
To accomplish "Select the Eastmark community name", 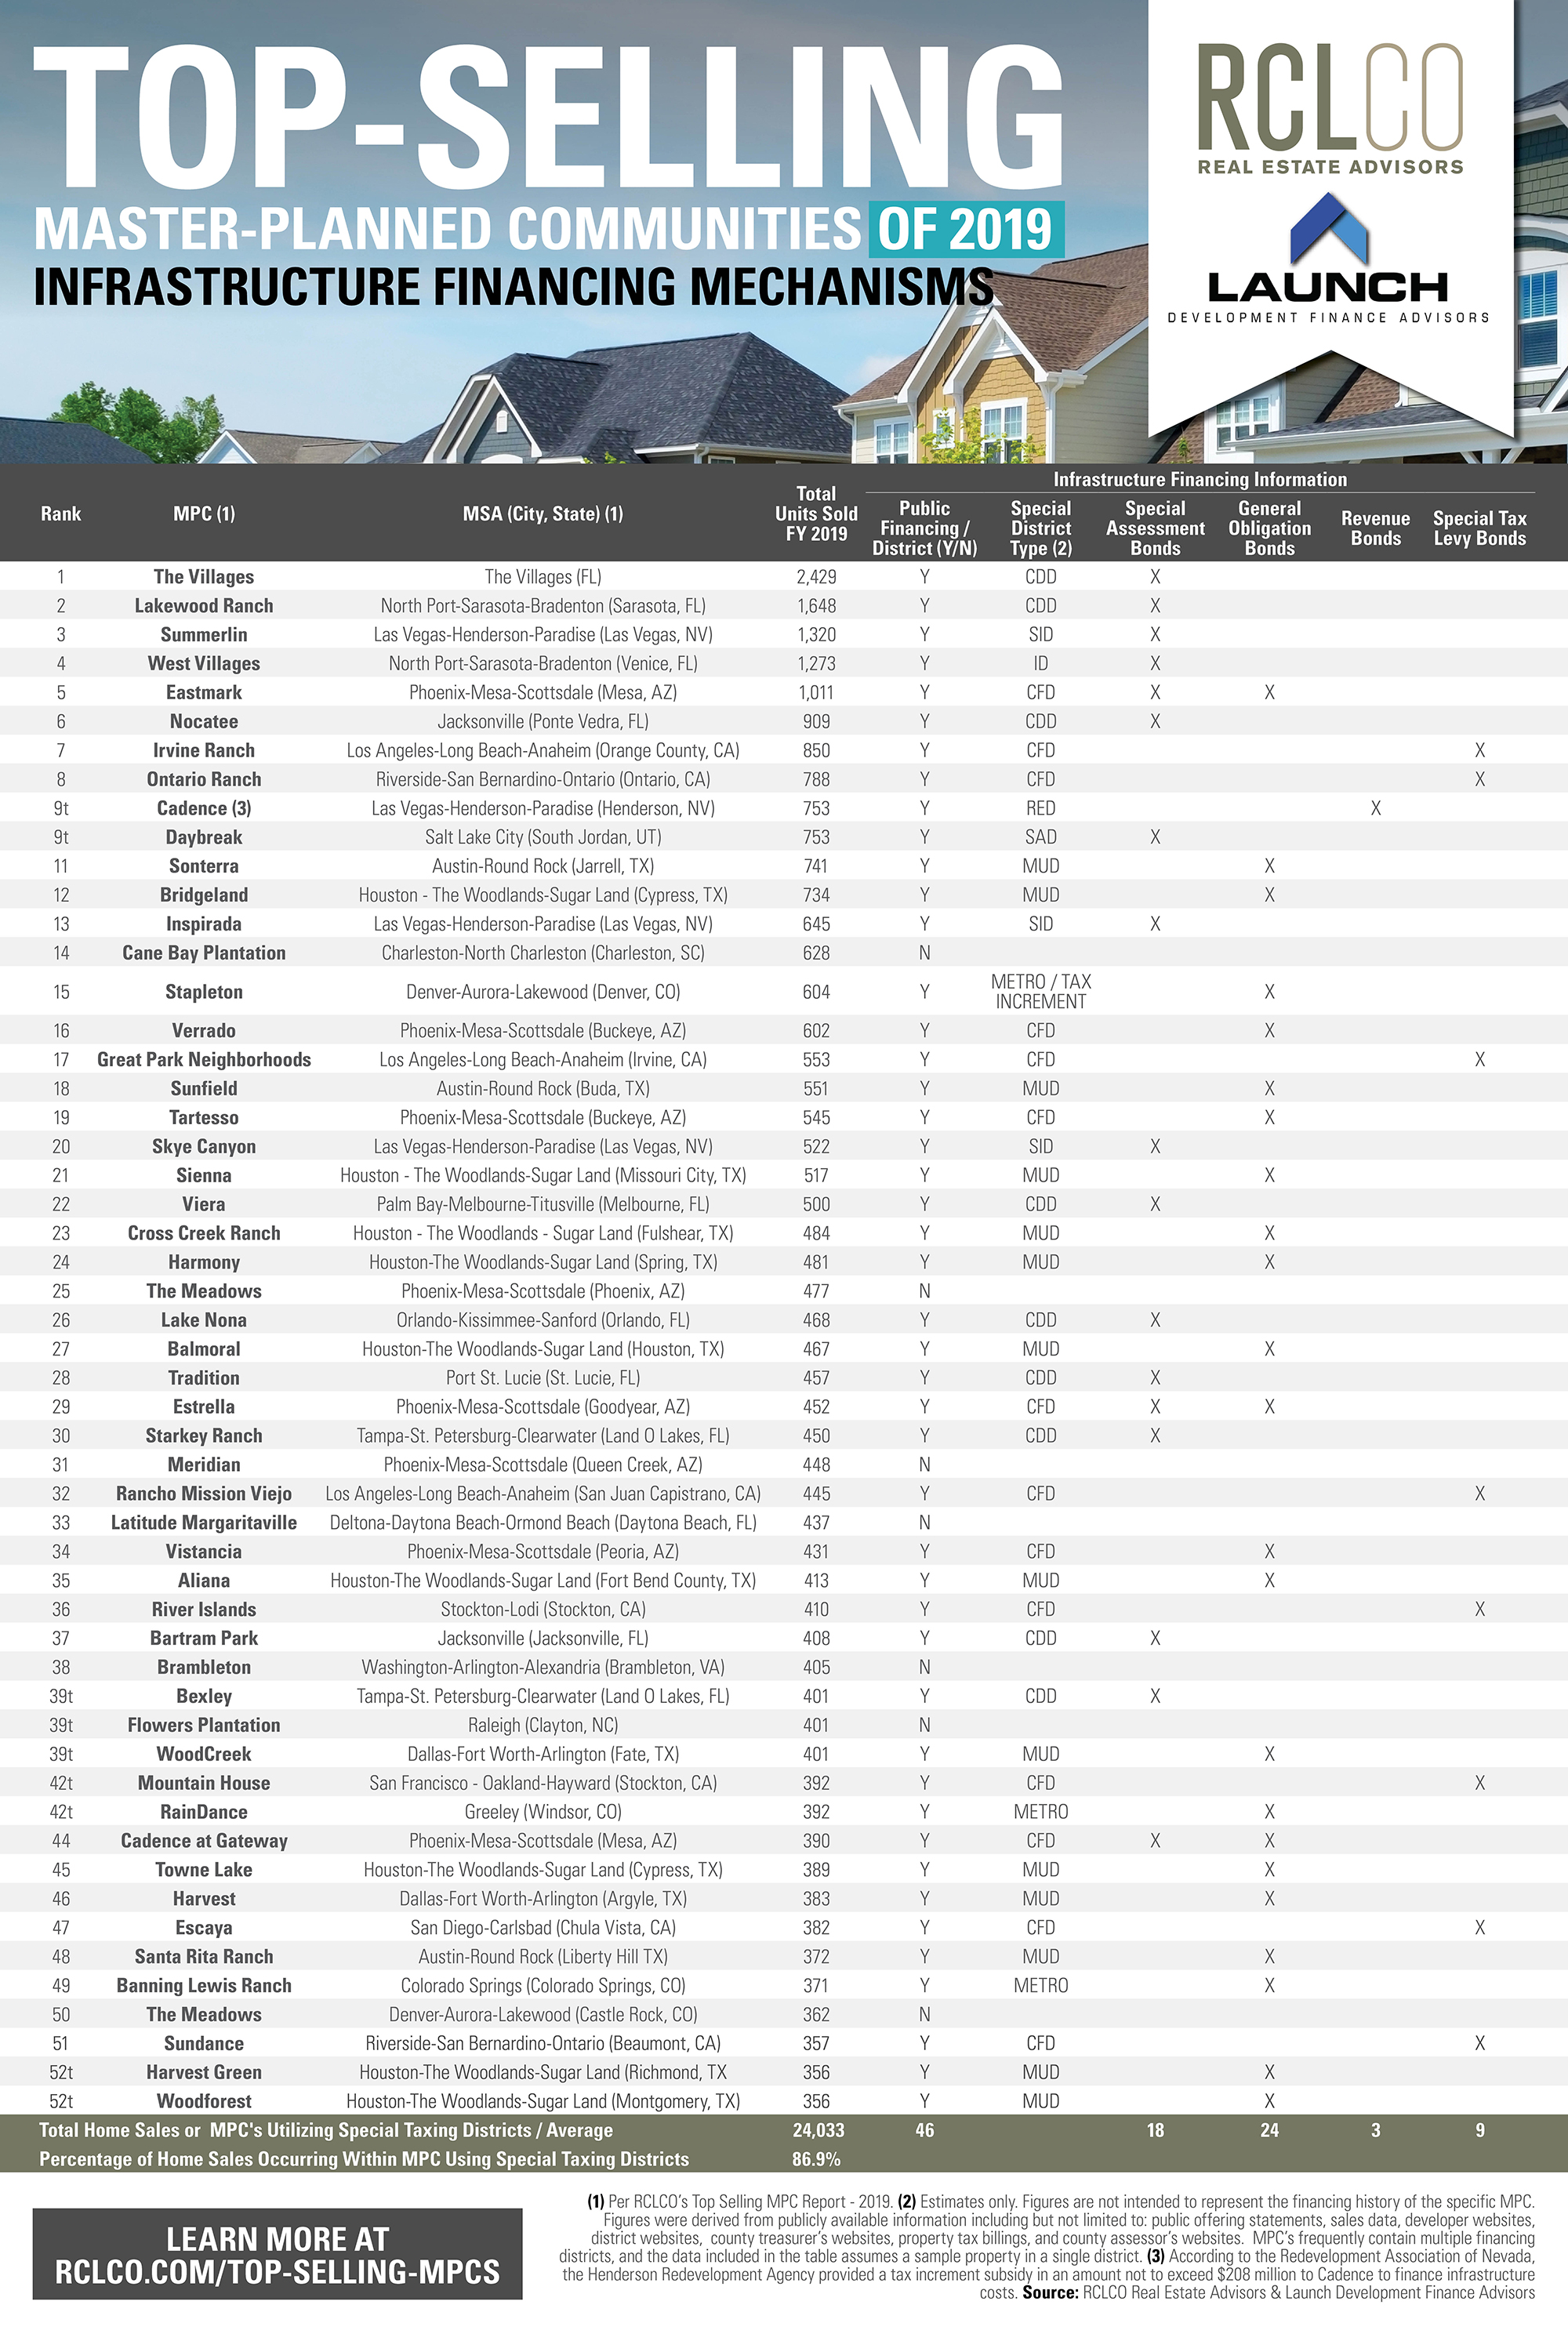I will (204, 693).
